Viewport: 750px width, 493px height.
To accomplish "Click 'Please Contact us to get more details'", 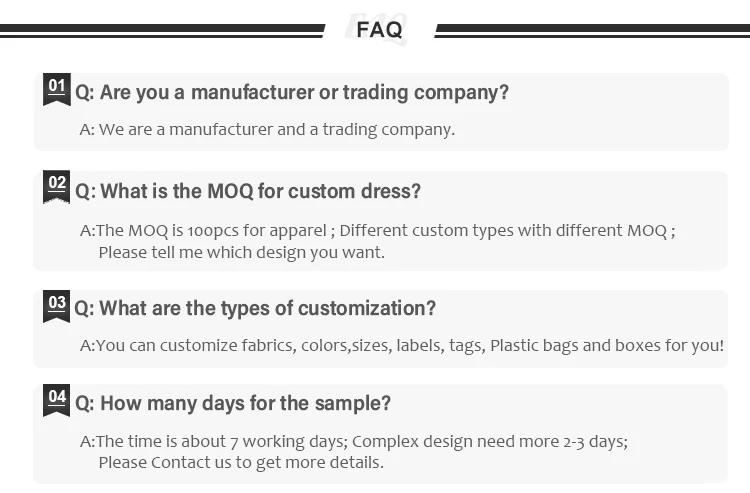I will [240, 462].
